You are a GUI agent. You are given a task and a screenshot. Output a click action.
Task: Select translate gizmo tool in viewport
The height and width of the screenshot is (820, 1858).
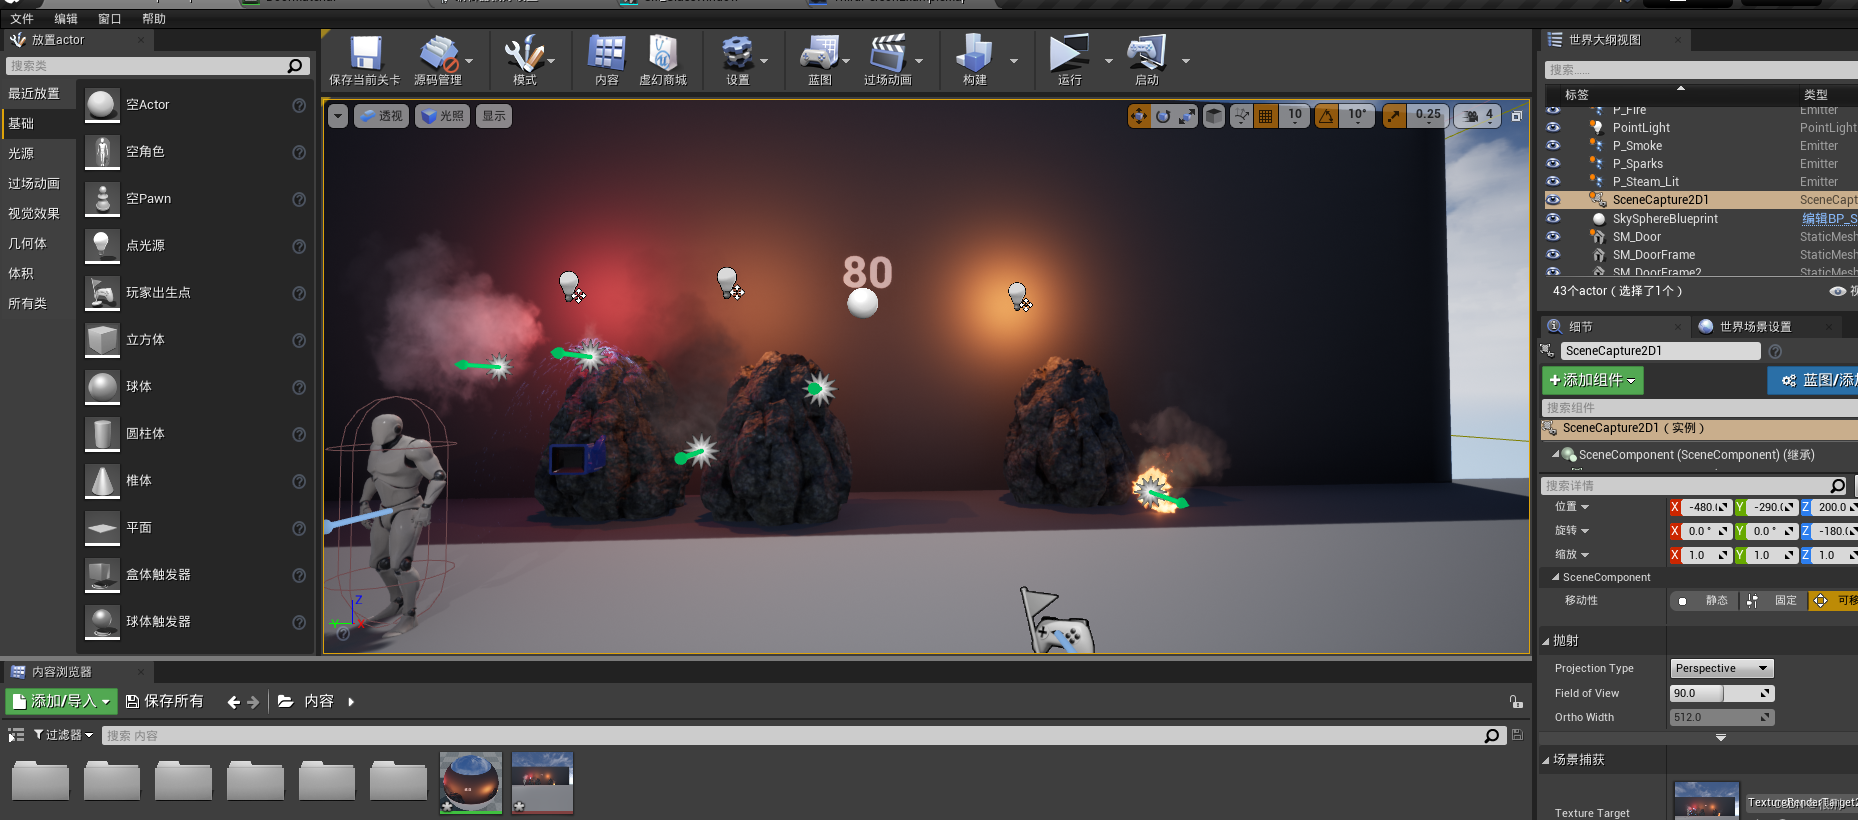pyautogui.click(x=1139, y=116)
